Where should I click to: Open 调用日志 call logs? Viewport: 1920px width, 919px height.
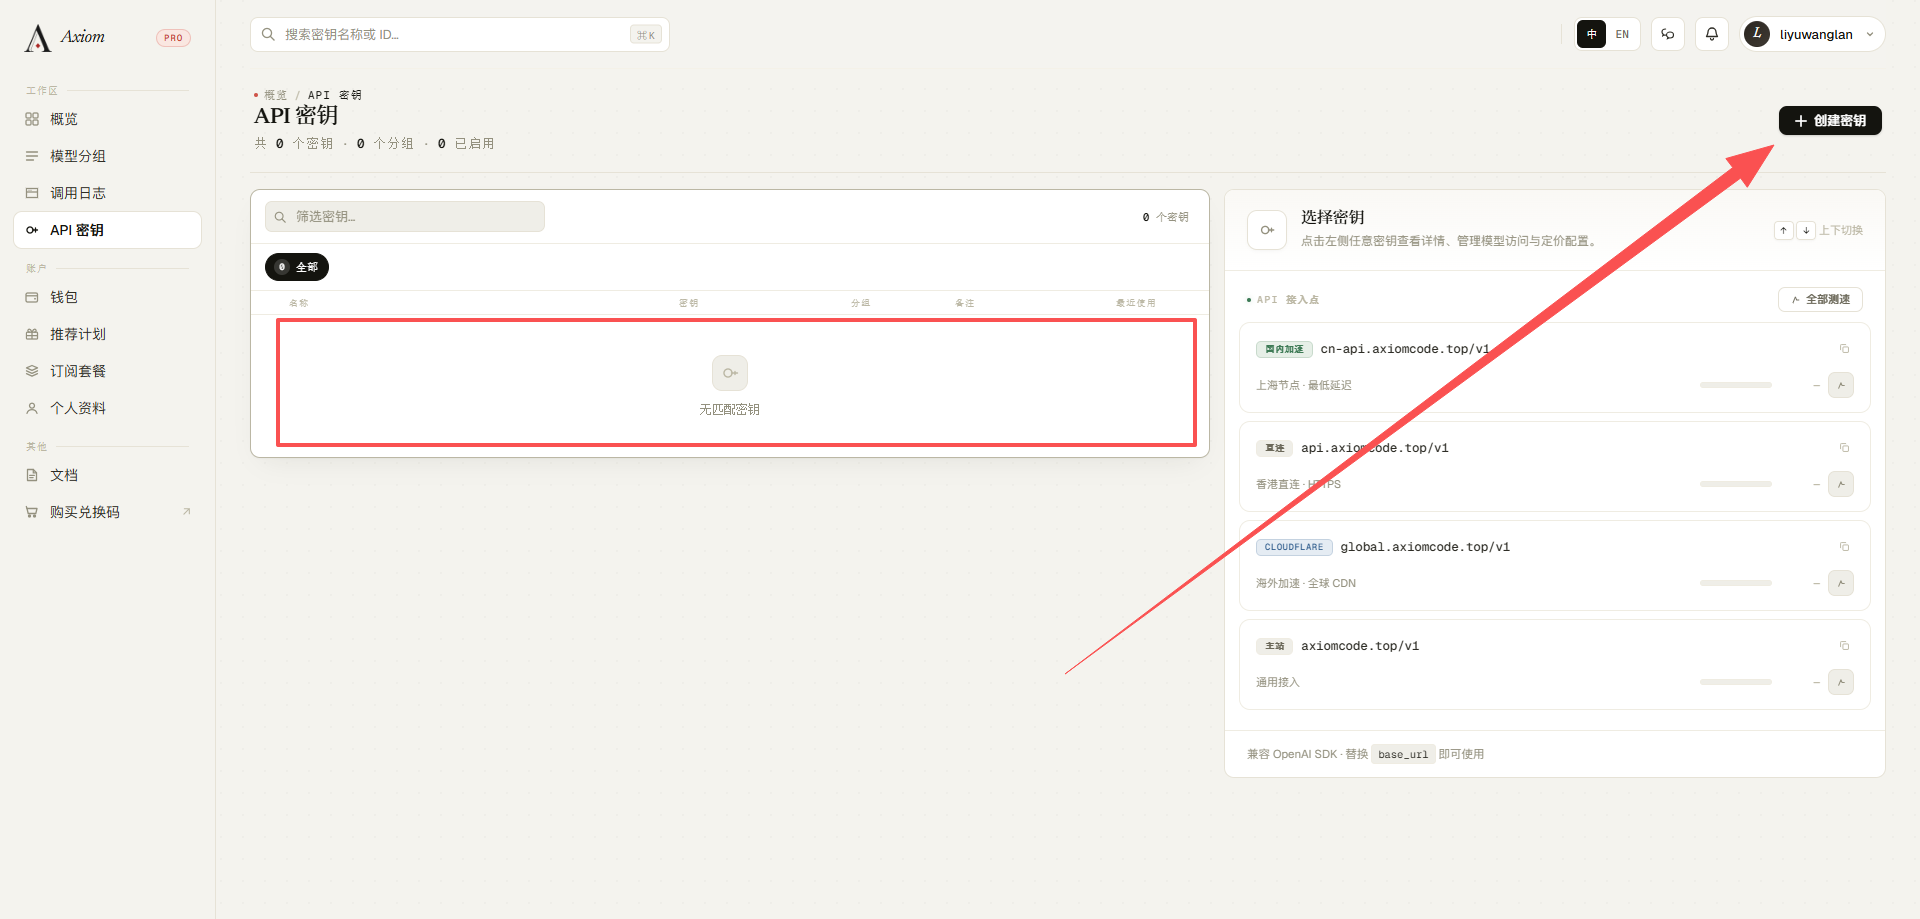(x=108, y=193)
